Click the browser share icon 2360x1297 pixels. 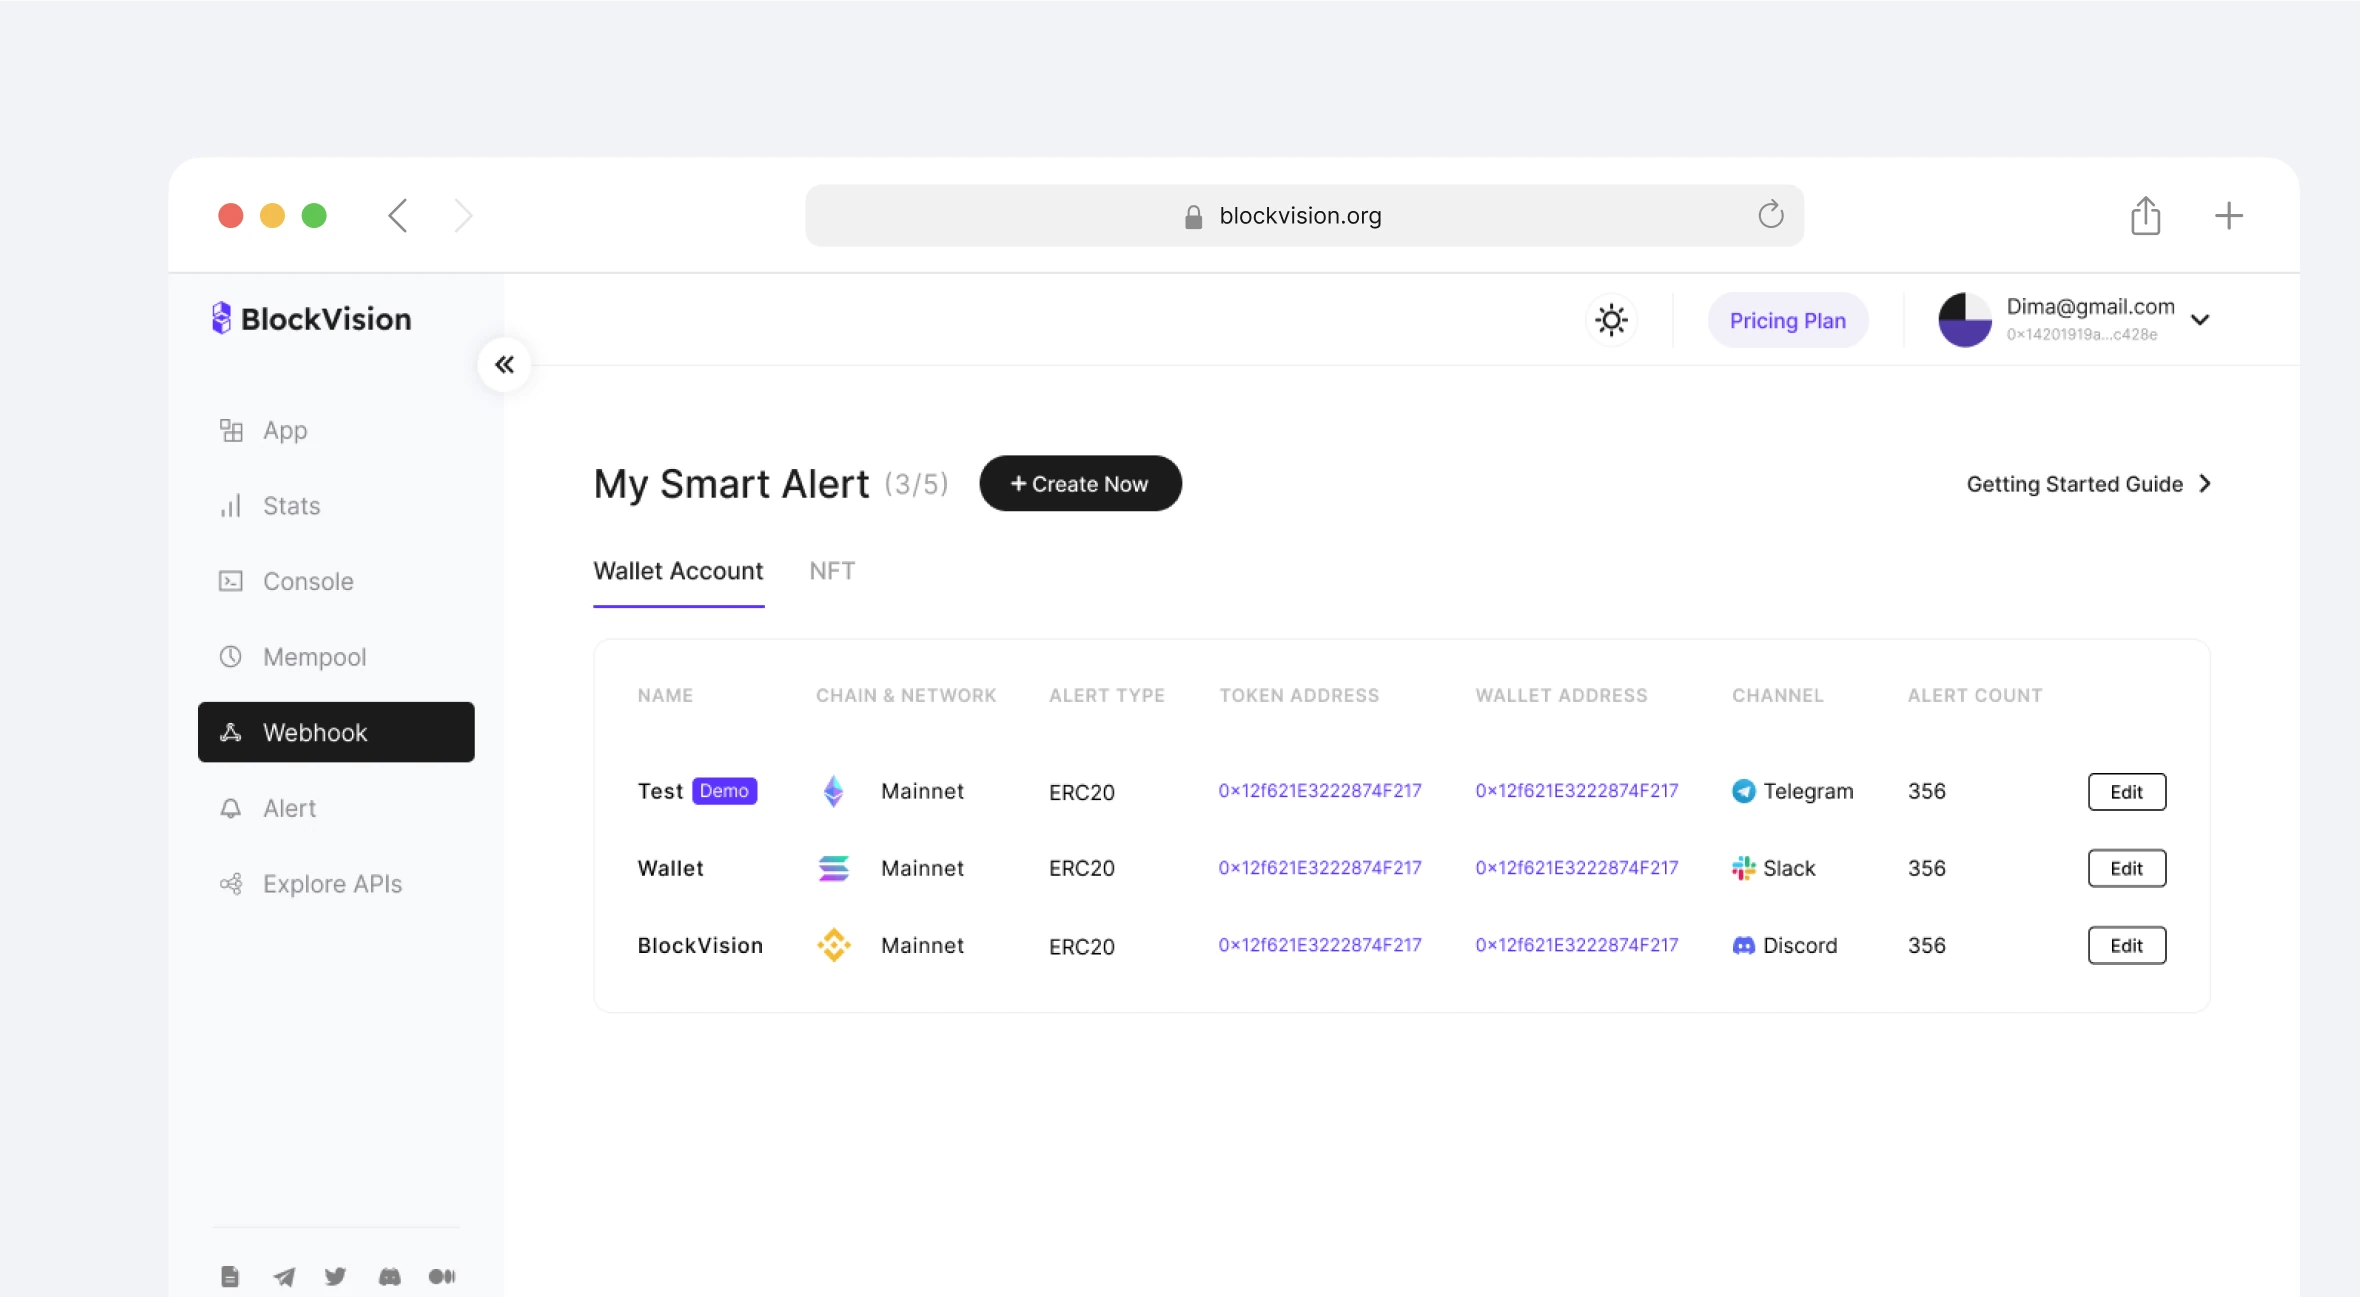pos(2145,215)
